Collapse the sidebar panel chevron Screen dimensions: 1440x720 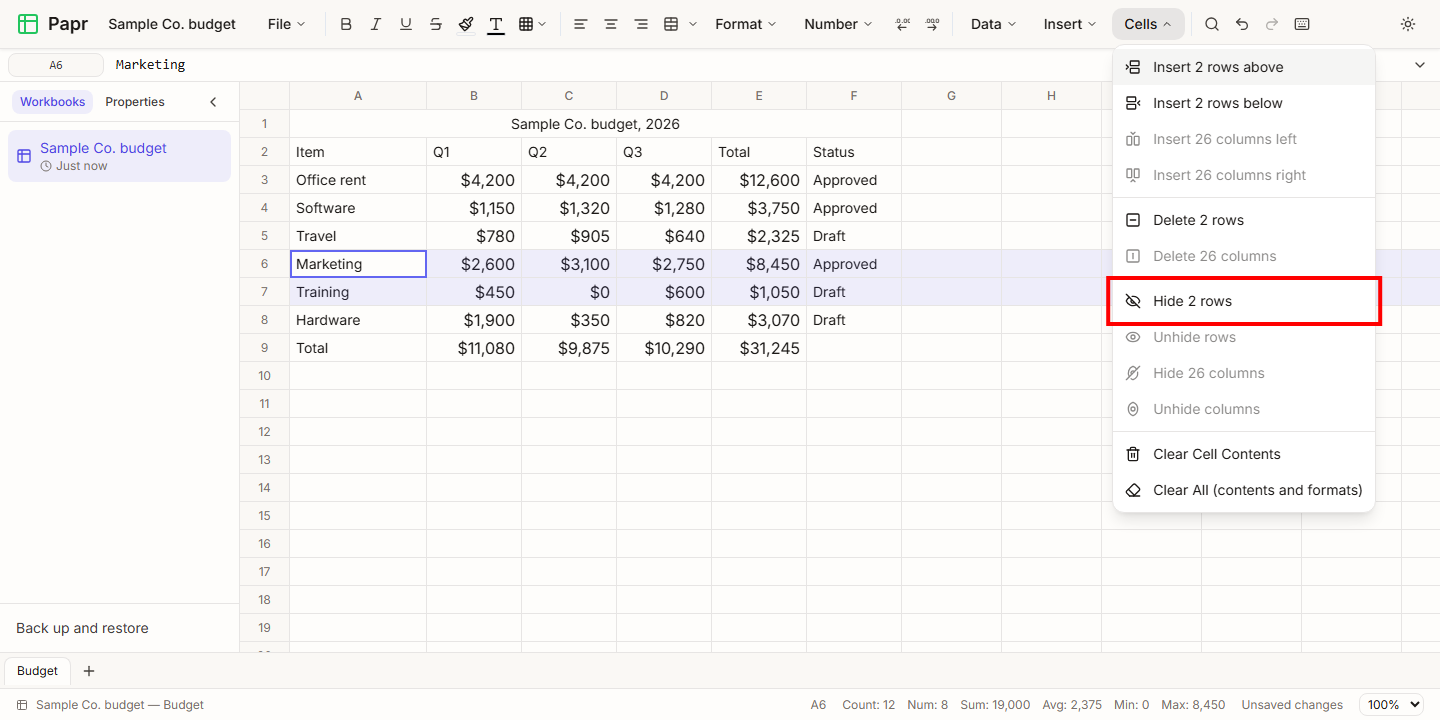point(213,102)
